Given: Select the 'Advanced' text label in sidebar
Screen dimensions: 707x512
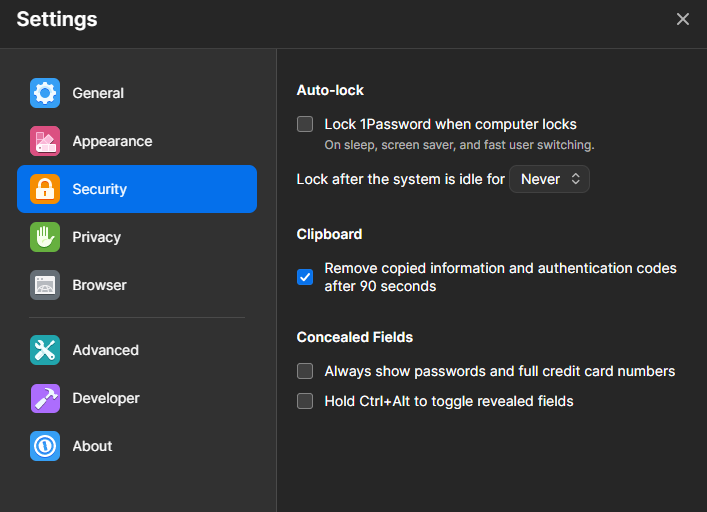Looking at the screenshot, I should tap(105, 350).
